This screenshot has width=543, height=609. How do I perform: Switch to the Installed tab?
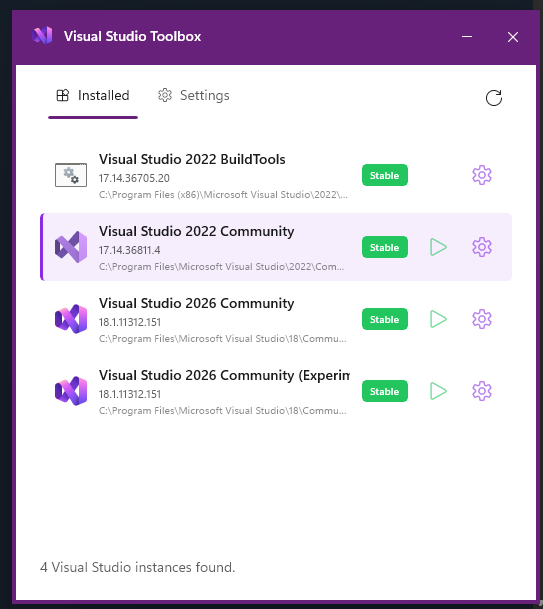(x=93, y=96)
